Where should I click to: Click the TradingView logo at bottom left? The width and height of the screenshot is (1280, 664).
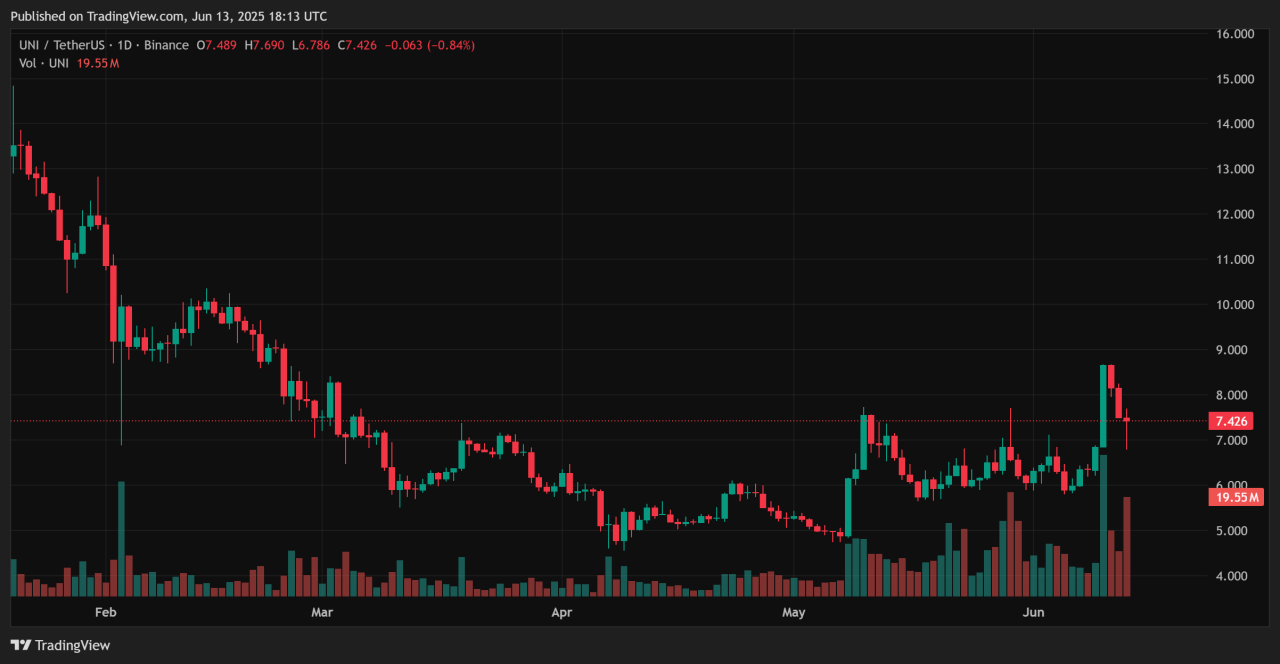coord(60,645)
